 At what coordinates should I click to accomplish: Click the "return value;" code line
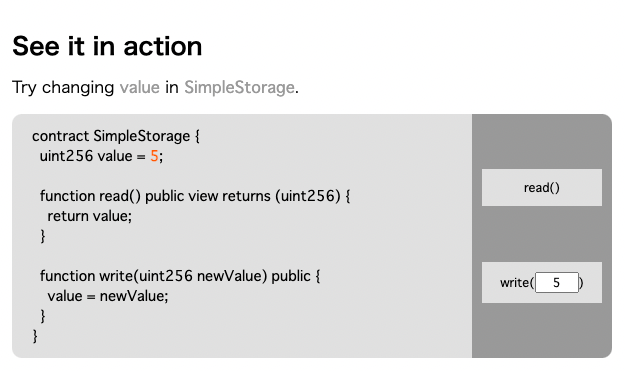coord(90,216)
